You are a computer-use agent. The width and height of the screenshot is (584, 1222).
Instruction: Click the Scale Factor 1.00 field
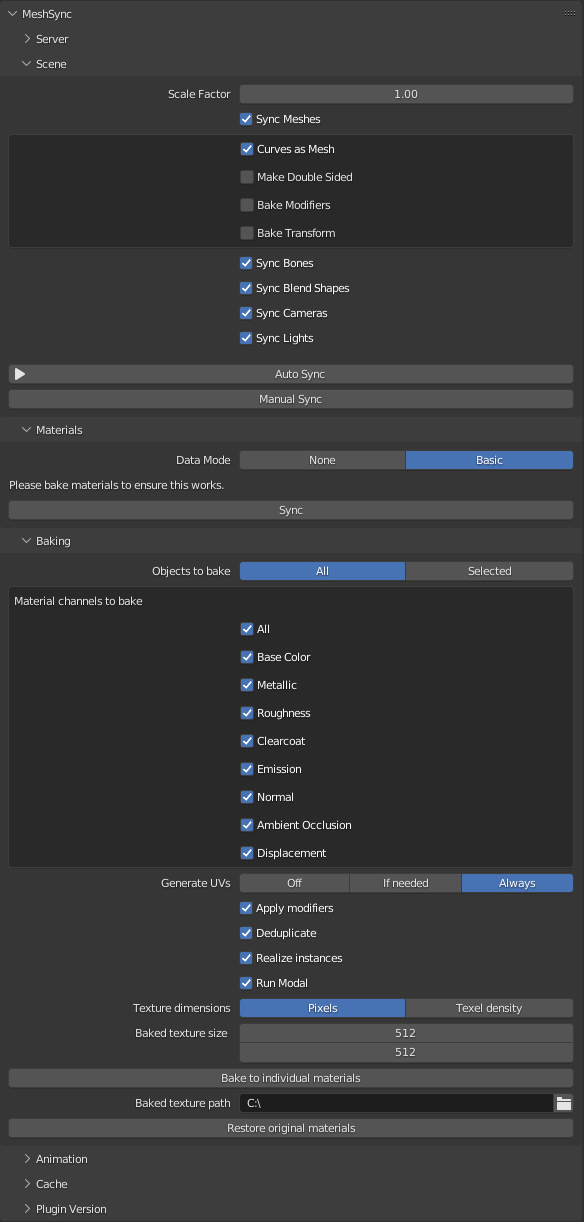pos(406,94)
